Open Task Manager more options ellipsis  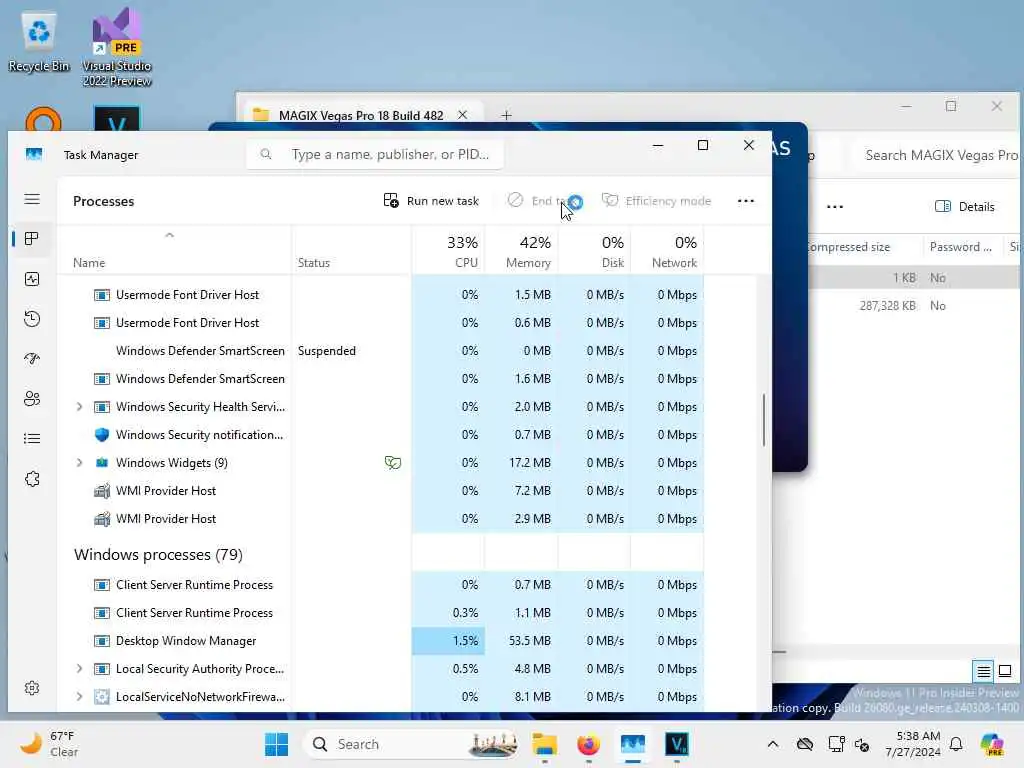(x=746, y=200)
